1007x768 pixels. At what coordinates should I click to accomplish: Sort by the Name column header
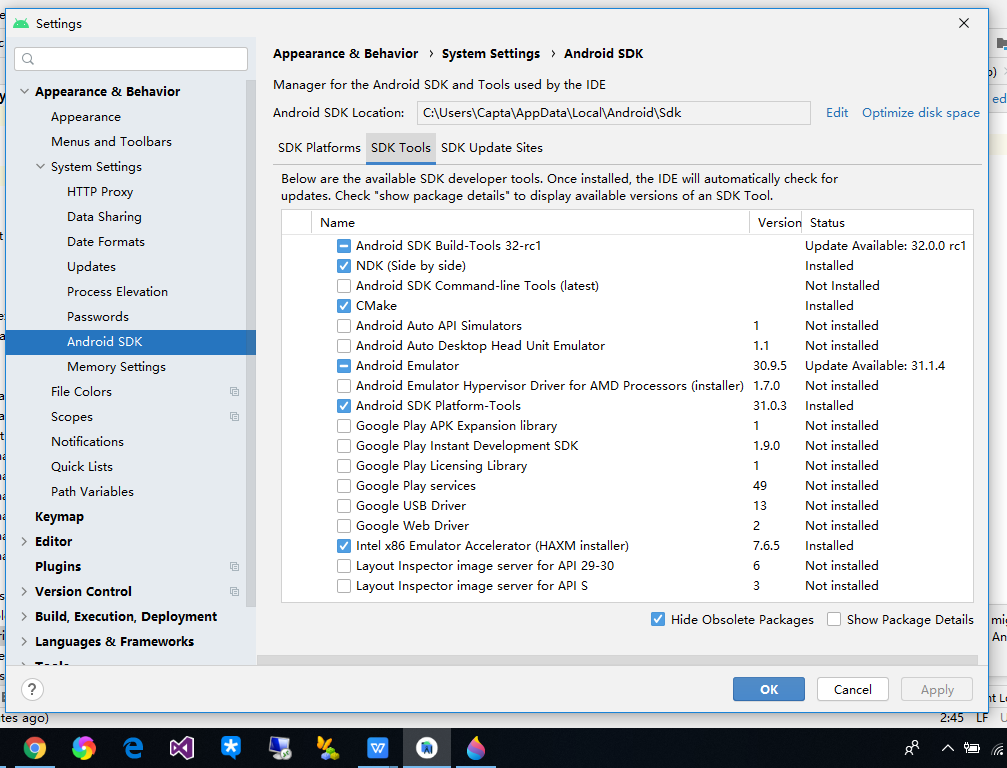pyautogui.click(x=530, y=223)
